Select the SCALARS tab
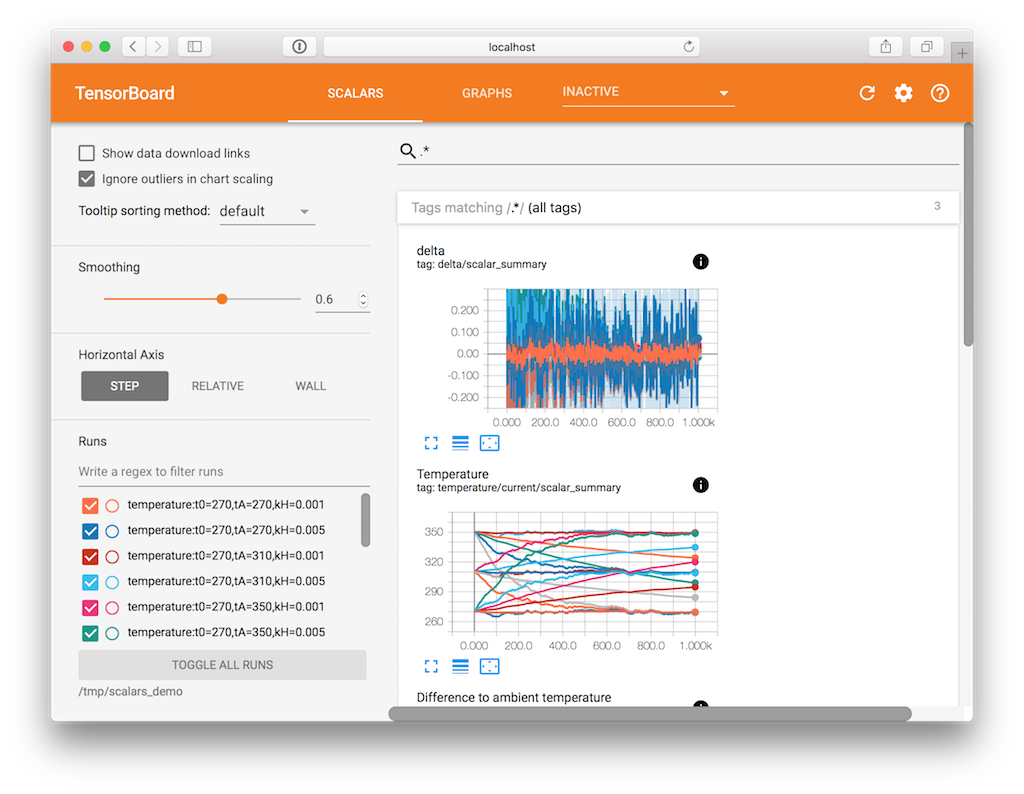Screen dimensions: 1024x794 [355, 93]
